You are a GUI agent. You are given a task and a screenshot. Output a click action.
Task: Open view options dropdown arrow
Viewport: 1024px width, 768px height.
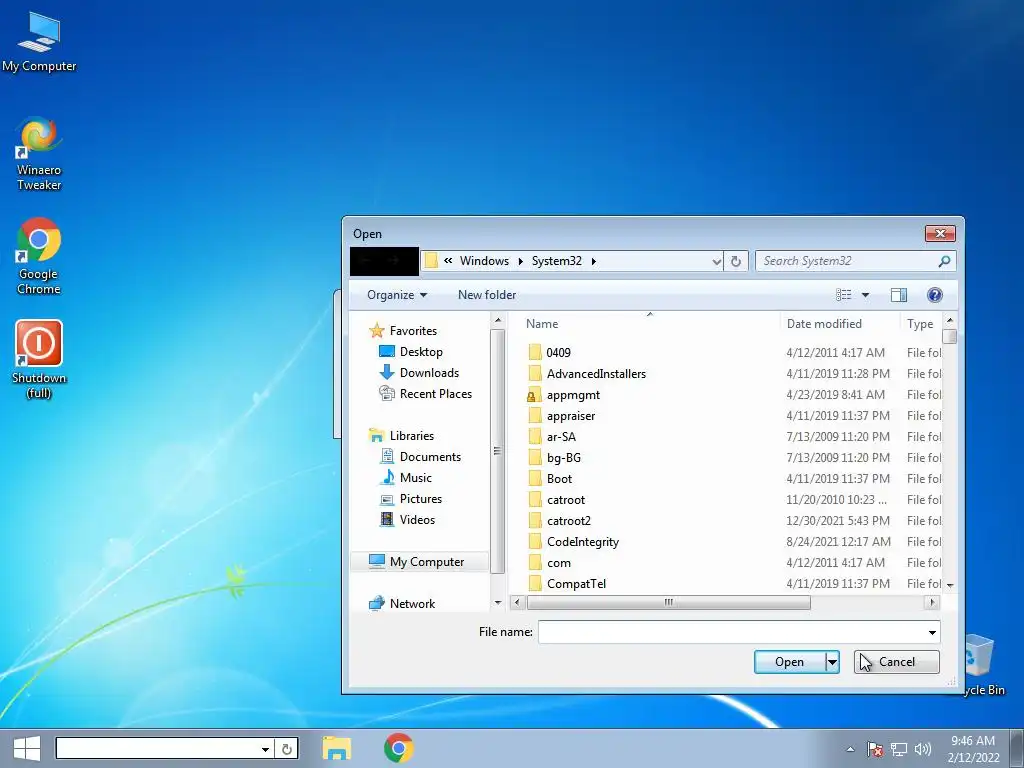coord(865,295)
